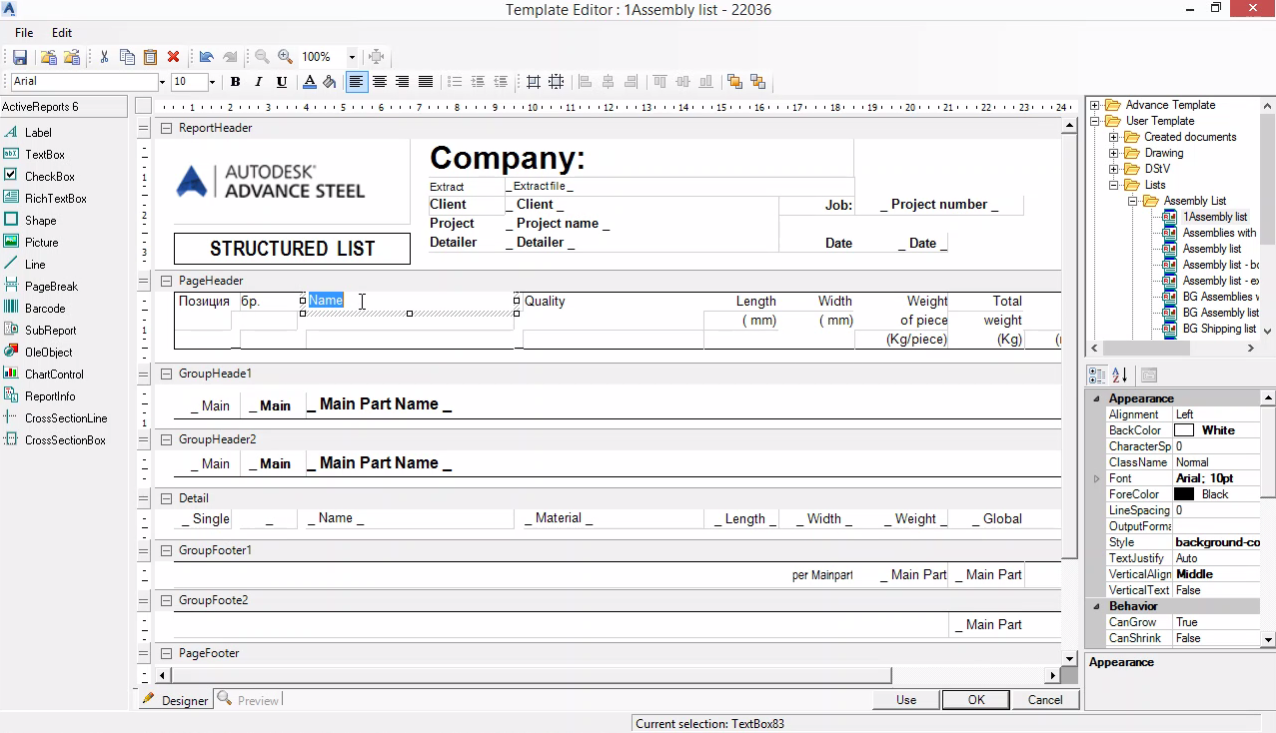This screenshot has width=1276, height=733.
Task: Select the 1Assembly list template
Action: pos(1214,217)
